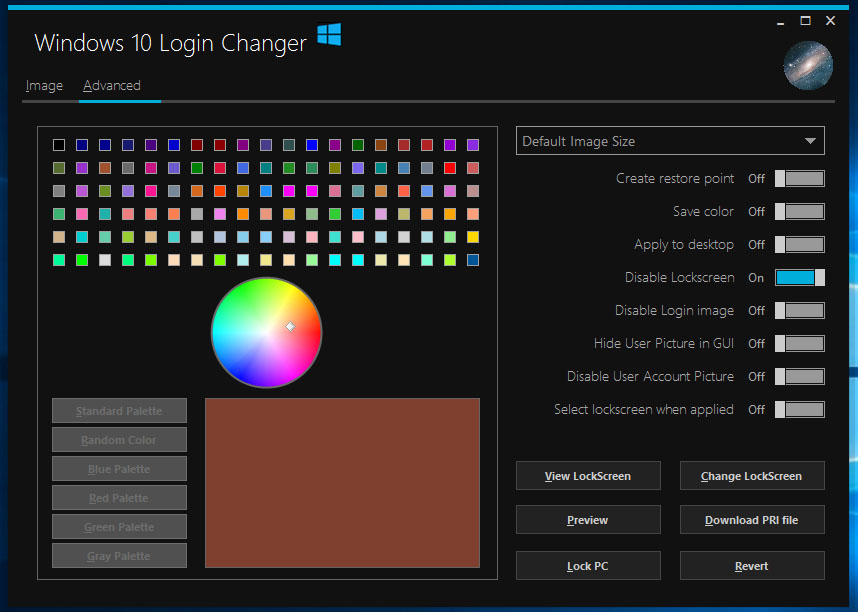
Task: Click the Revert button
Action: 752,565
